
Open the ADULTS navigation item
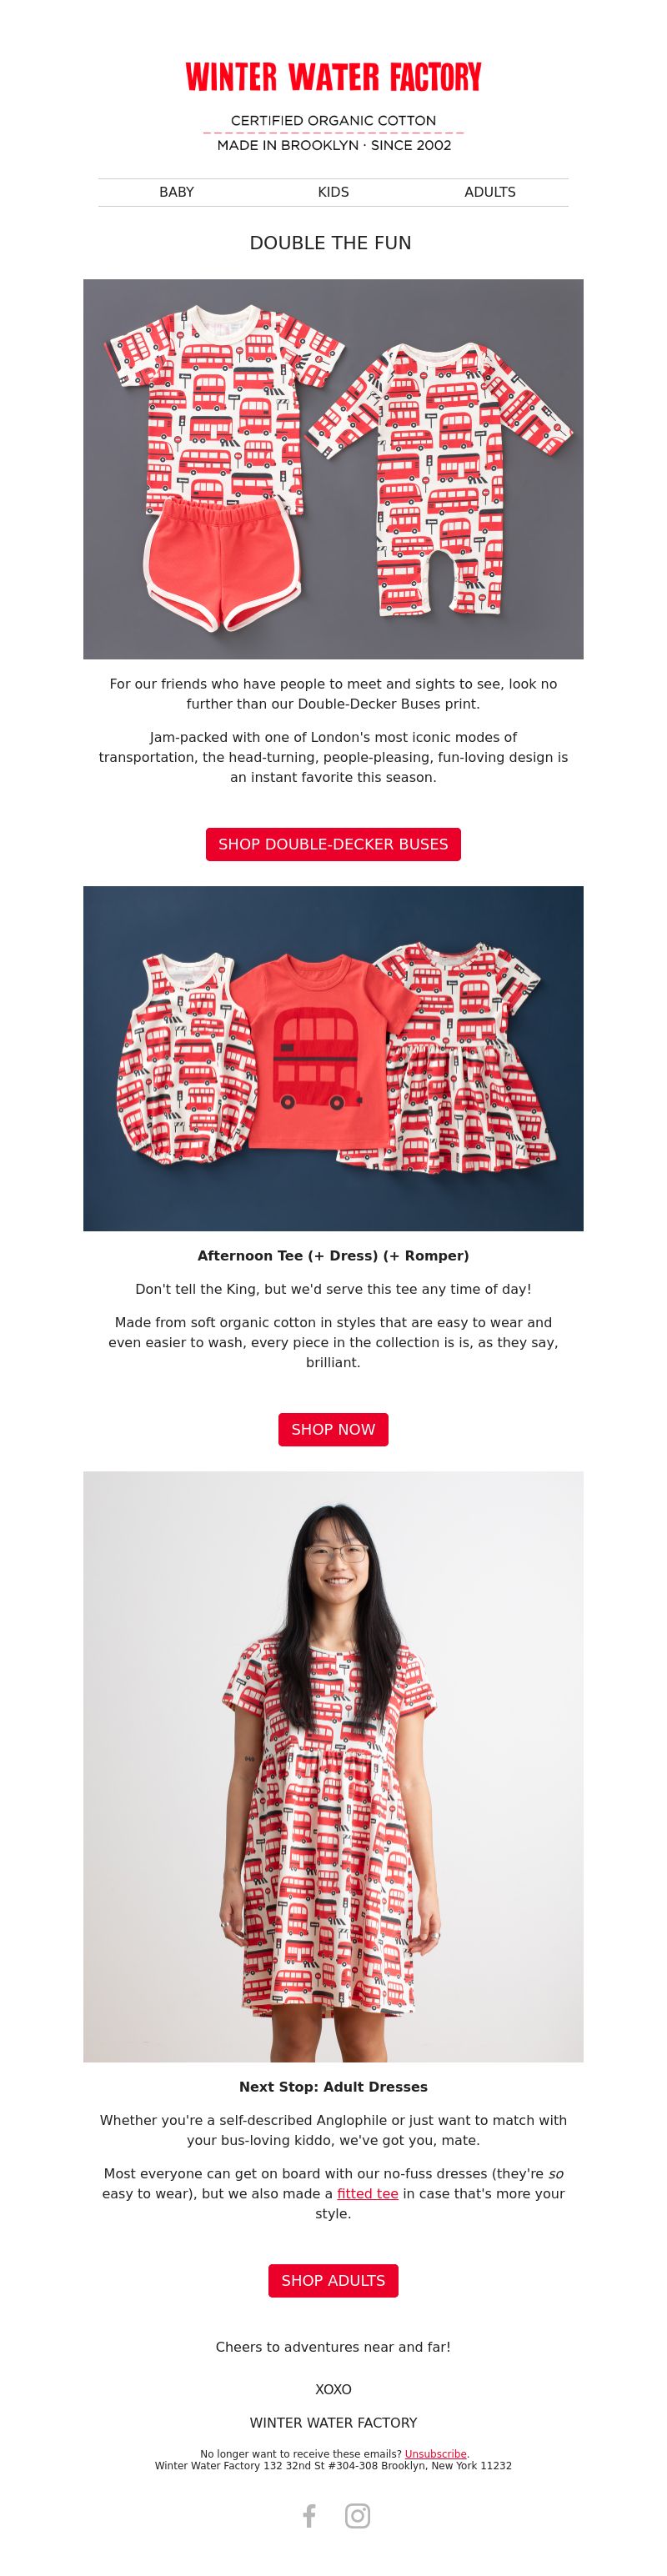[x=490, y=192]
